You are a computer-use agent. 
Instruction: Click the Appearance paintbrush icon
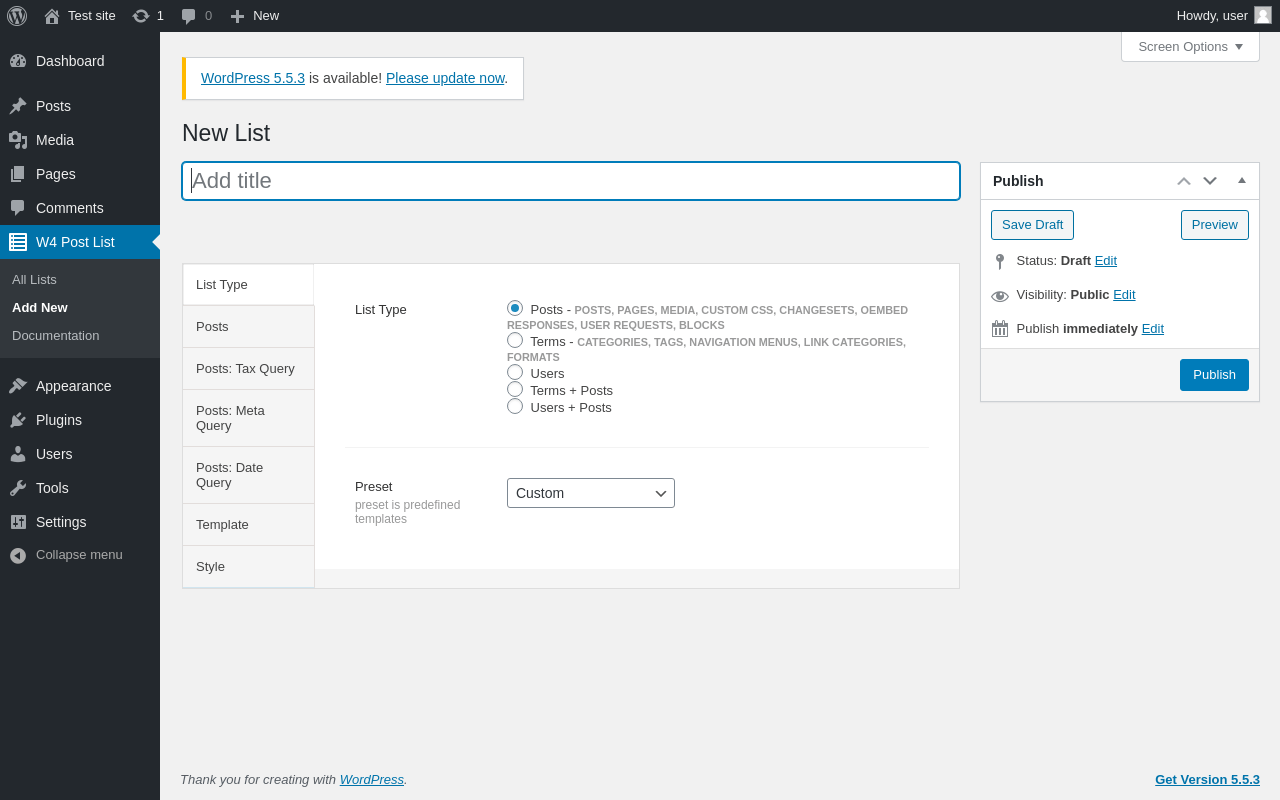pyautogui.click(x=18, y=386)
